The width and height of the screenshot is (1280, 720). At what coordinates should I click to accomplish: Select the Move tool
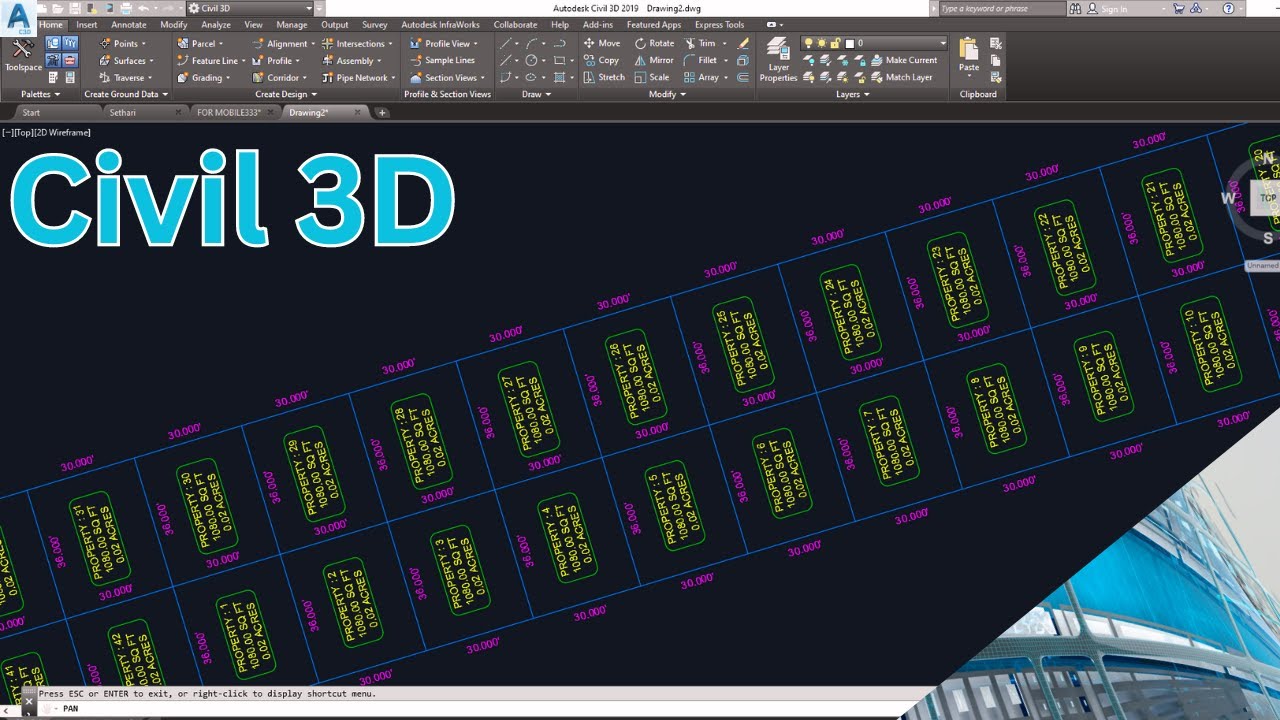tap(602, 44)
